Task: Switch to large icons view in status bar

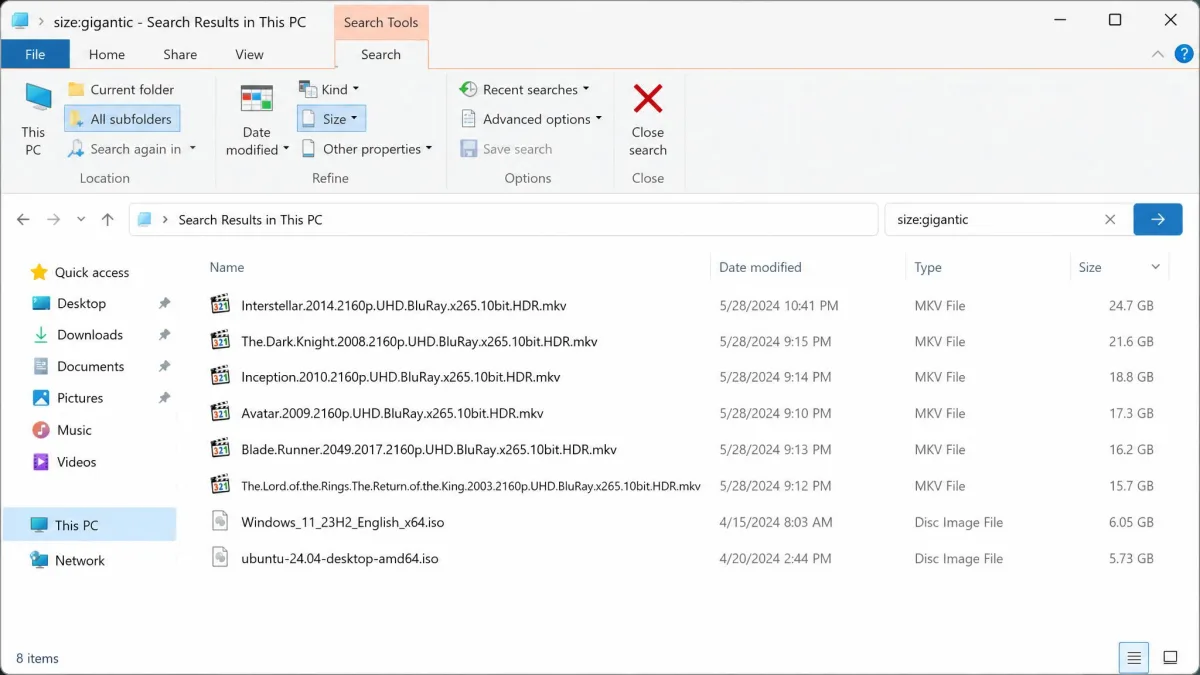Action: point(1170,657)
